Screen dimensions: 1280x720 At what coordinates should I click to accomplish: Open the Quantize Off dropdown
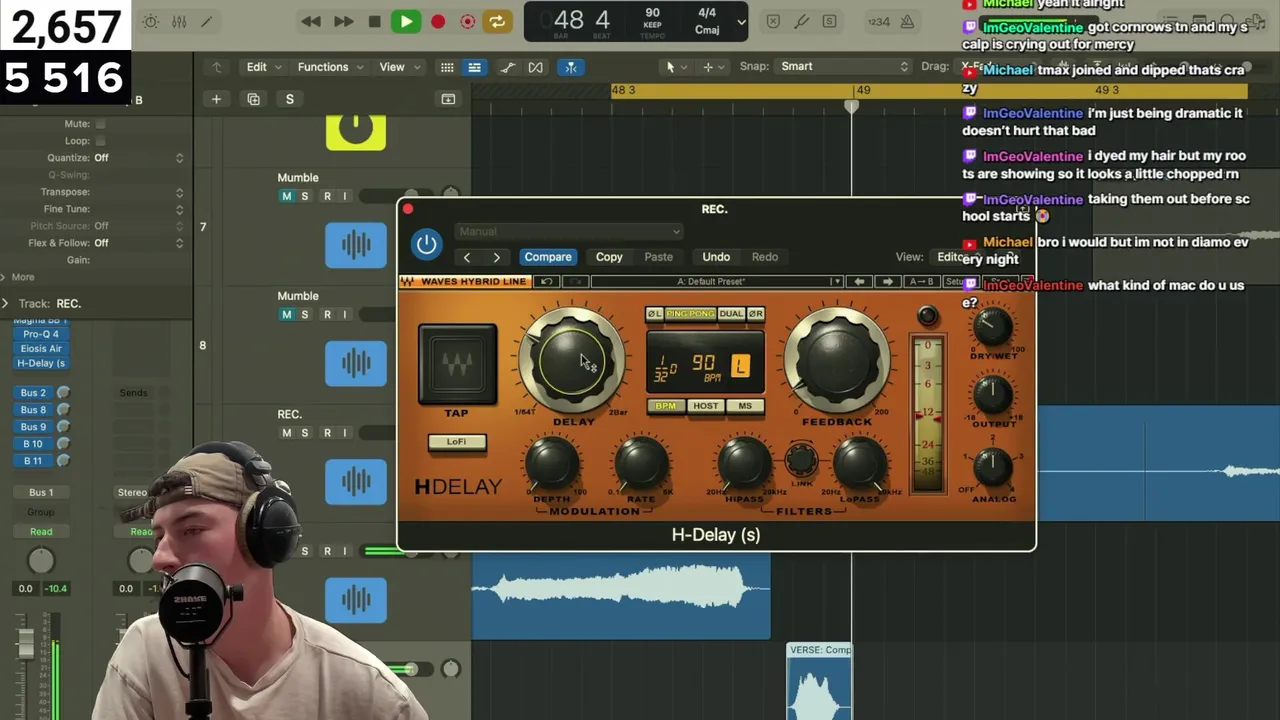click(138, 158)
